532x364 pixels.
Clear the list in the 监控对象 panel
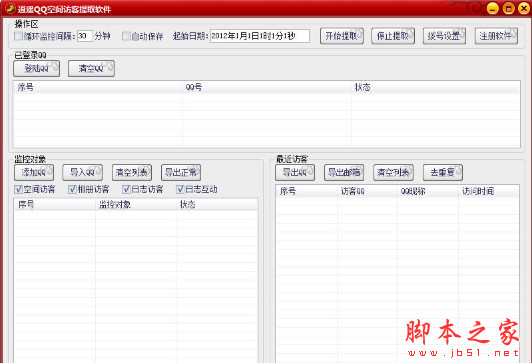click(132, 172)
